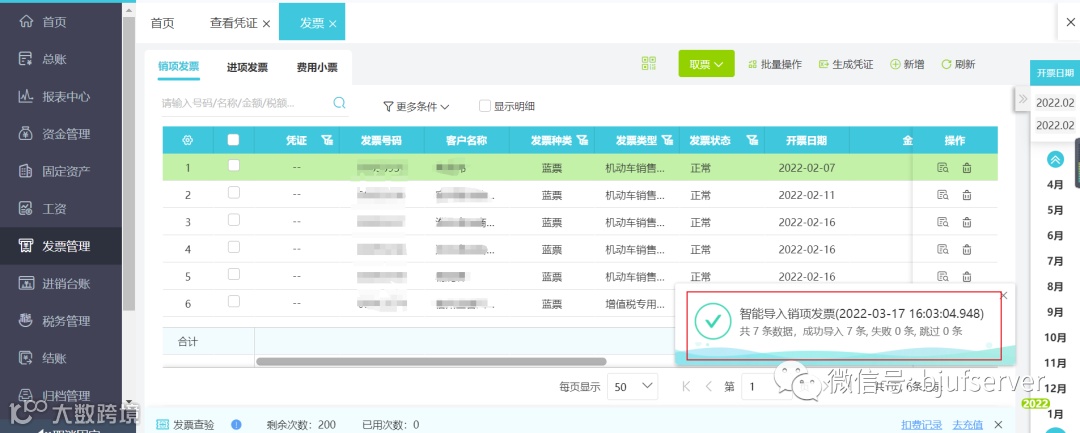View details icon for row 1
Image resolution: width=1080 pixels, height=433 pixels.
click(942, 167)
